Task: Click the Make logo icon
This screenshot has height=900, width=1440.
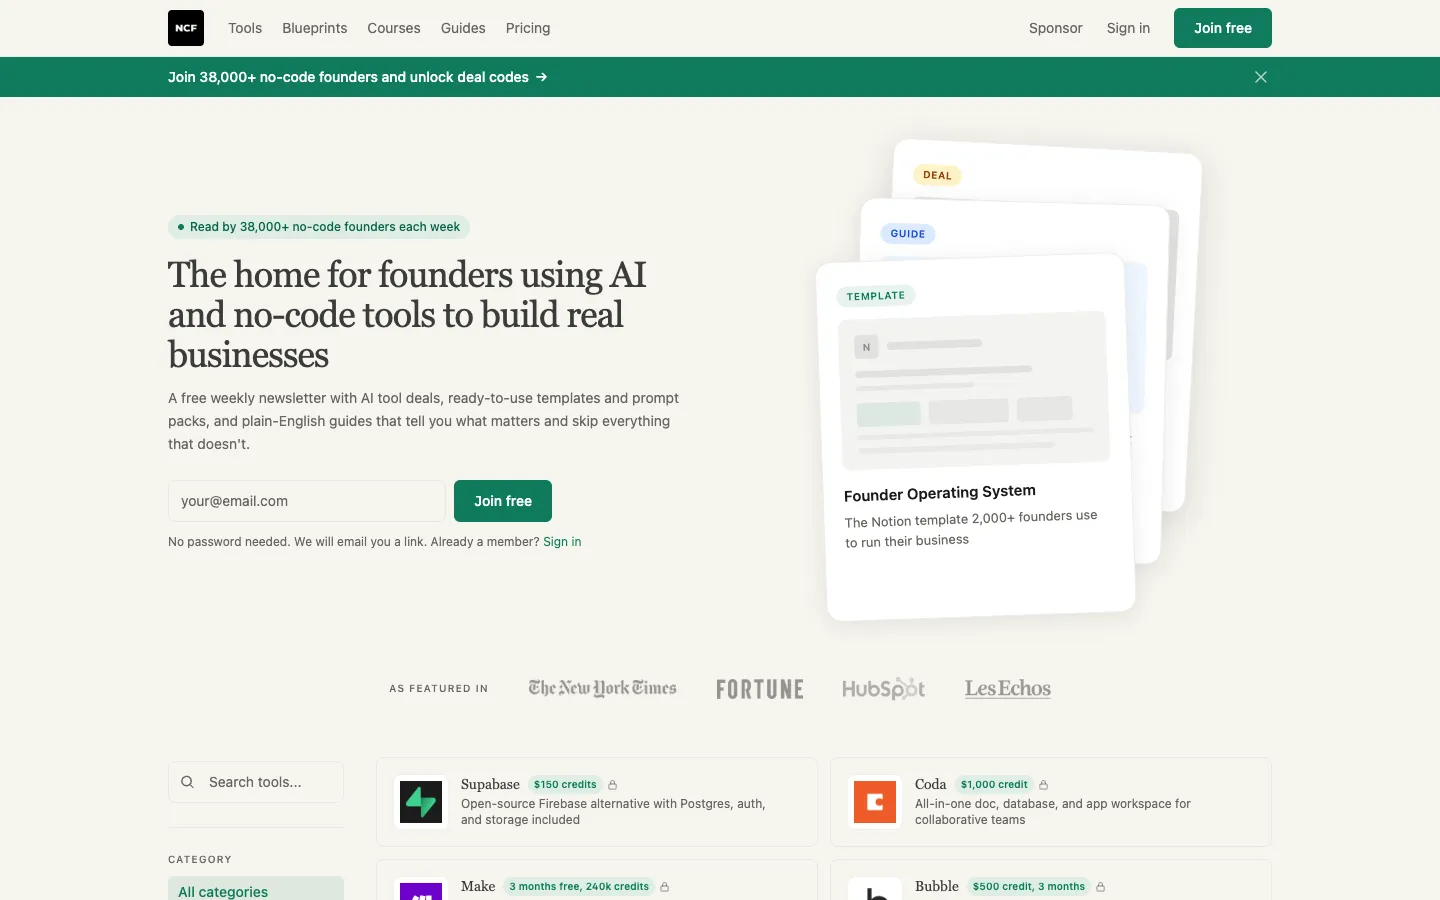Action: tap(421, 891)
